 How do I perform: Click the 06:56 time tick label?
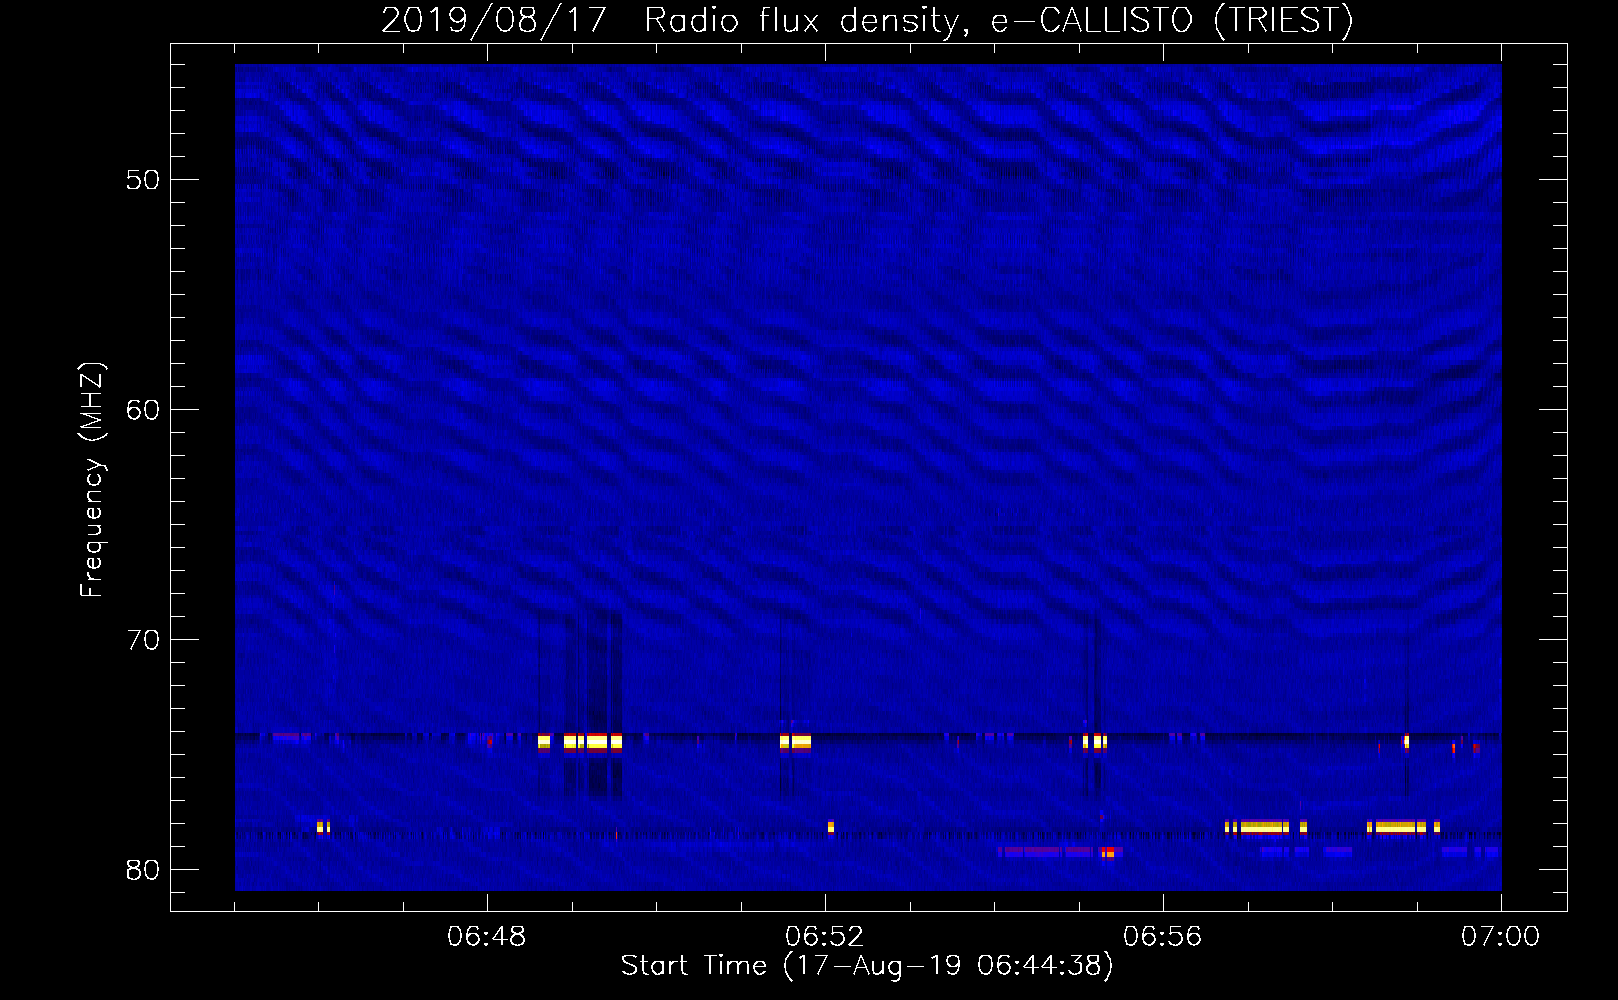[x=1163, y=937]
